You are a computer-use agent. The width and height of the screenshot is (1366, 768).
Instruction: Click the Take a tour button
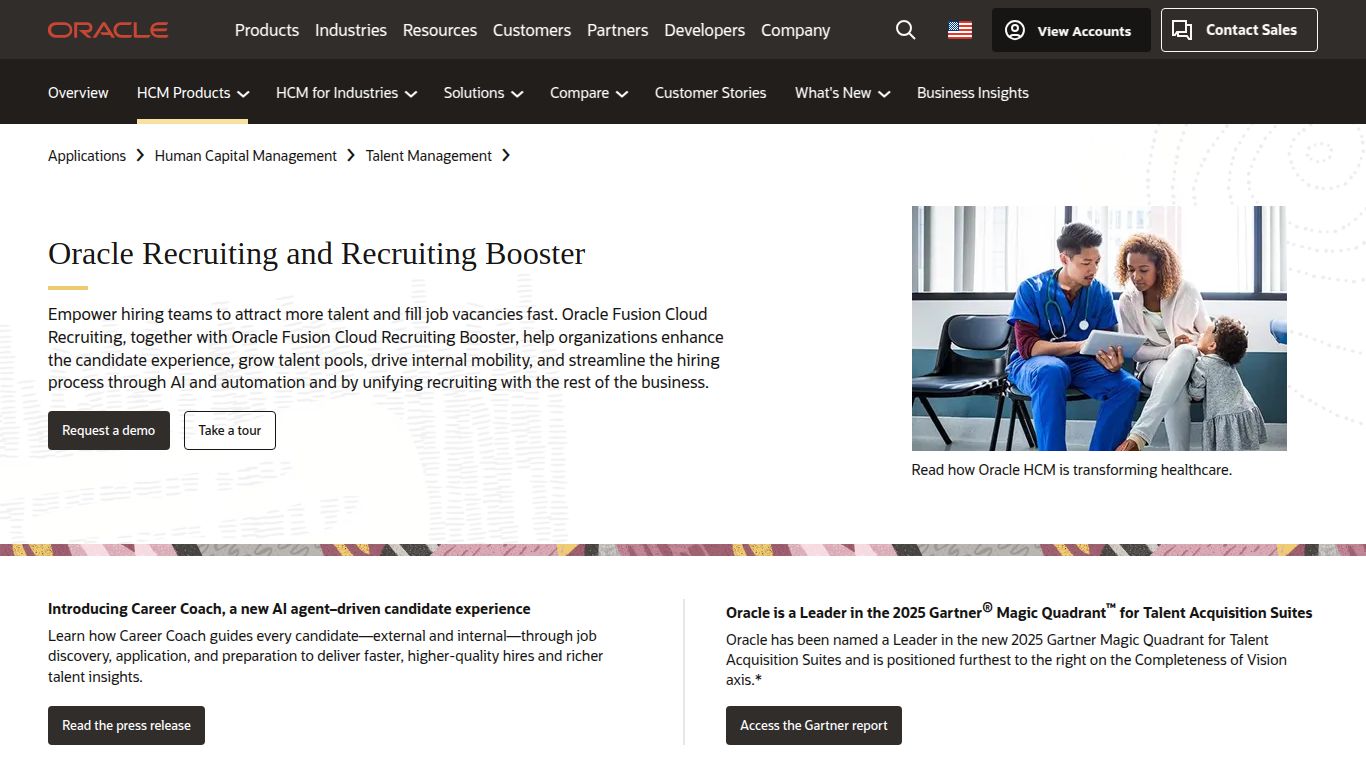[229, 430]
